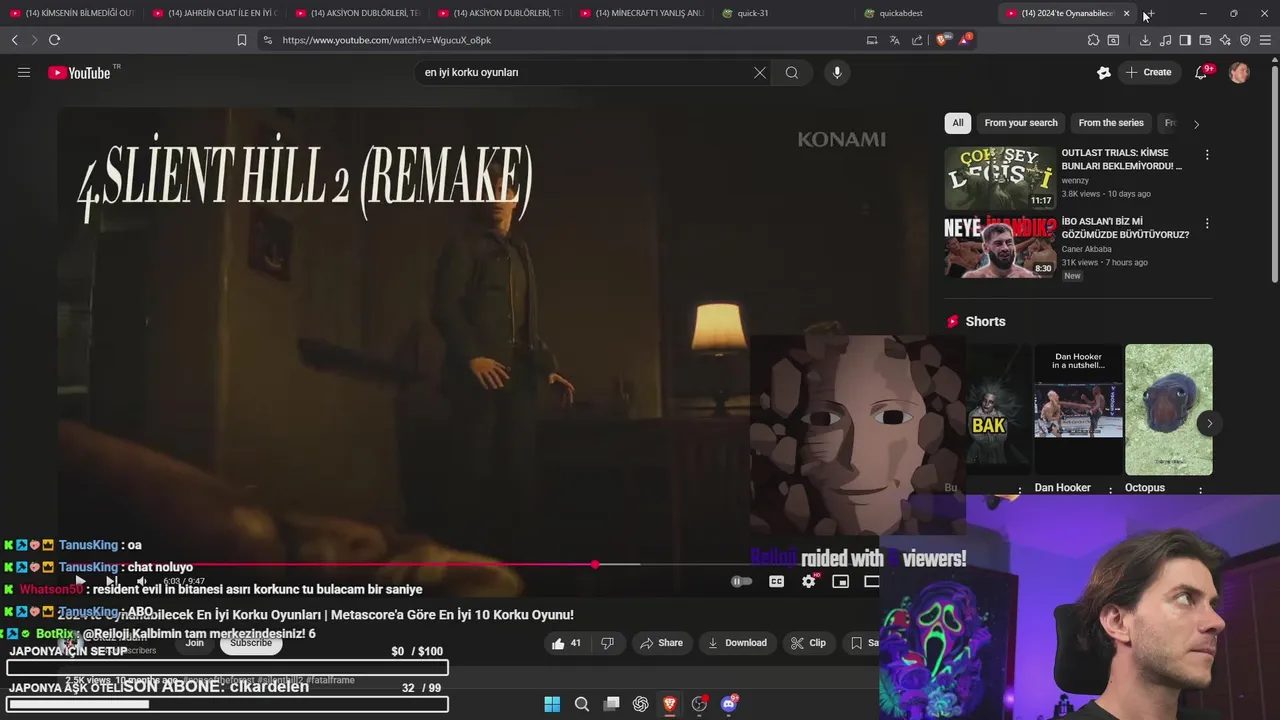
Task: Toggle the browser sidebar panel icon
Action: point(1185,40)
